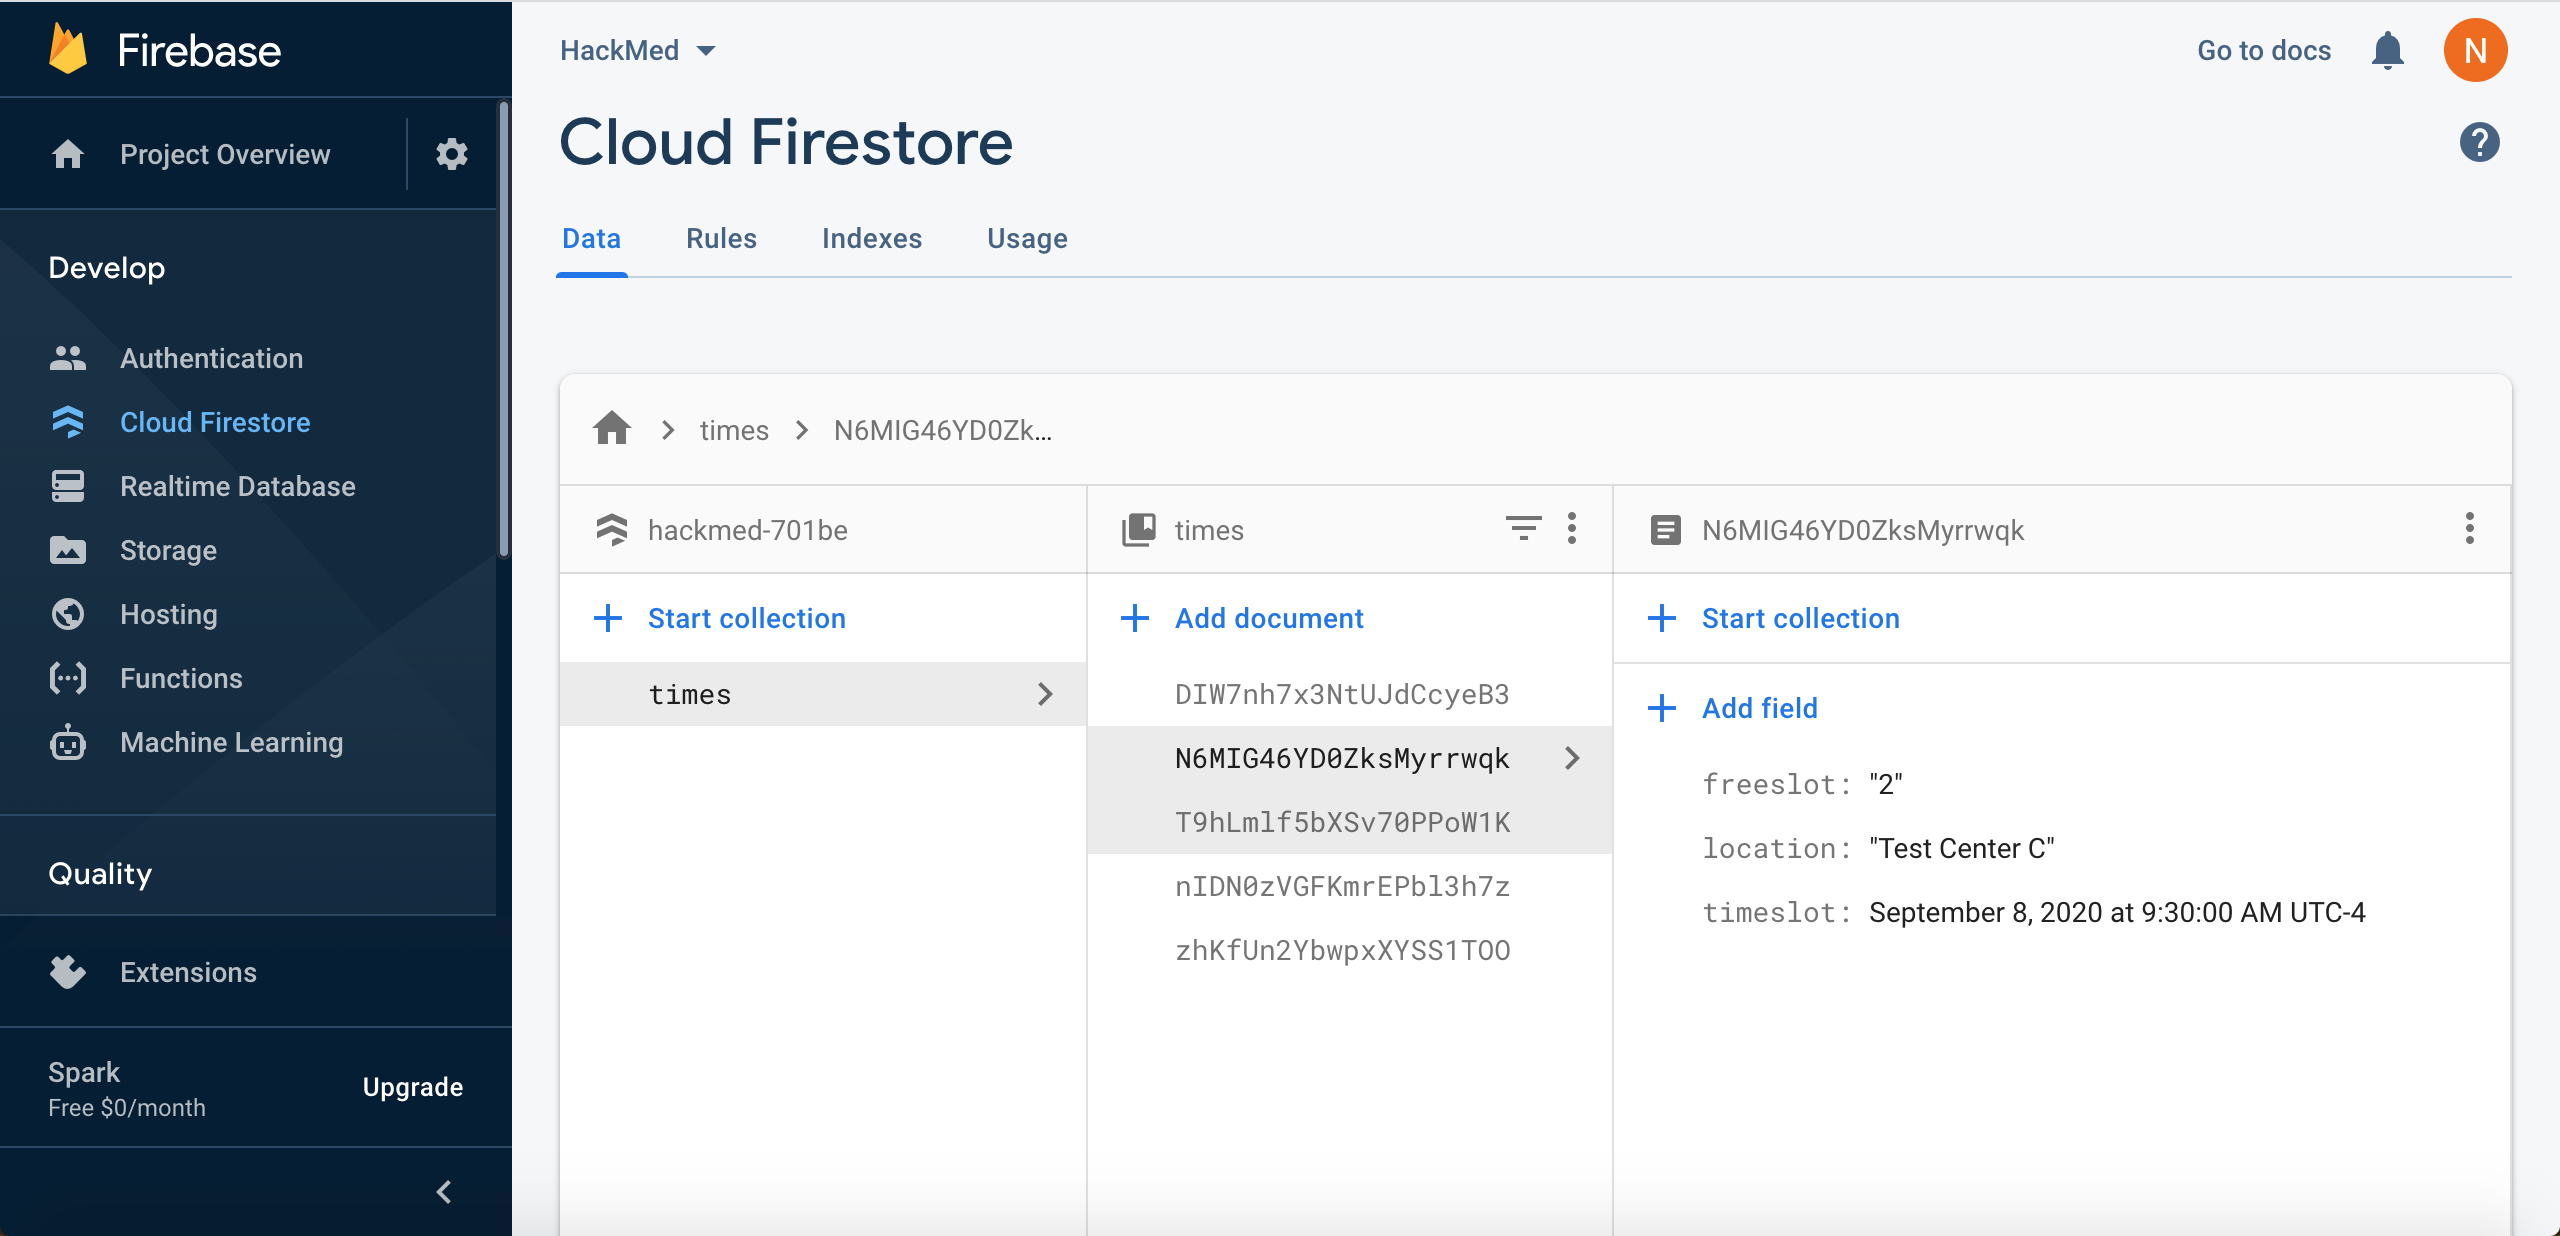Viewport: 2560px width, 1236px height.
Task: Click the Add document button
Action: [x=1268, y=618]
